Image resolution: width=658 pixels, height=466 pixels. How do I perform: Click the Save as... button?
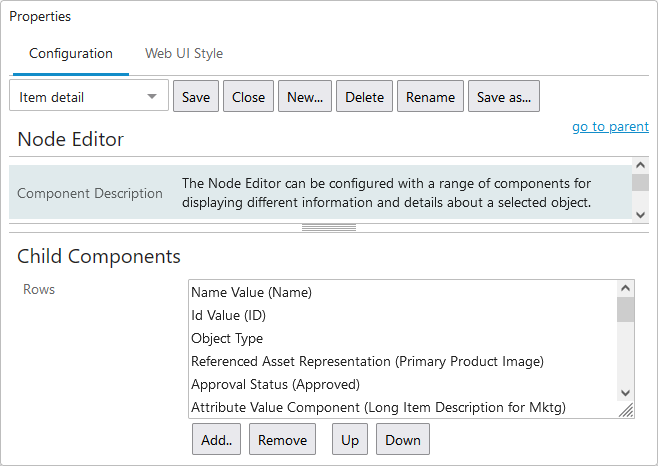click(x=504, y=97)
